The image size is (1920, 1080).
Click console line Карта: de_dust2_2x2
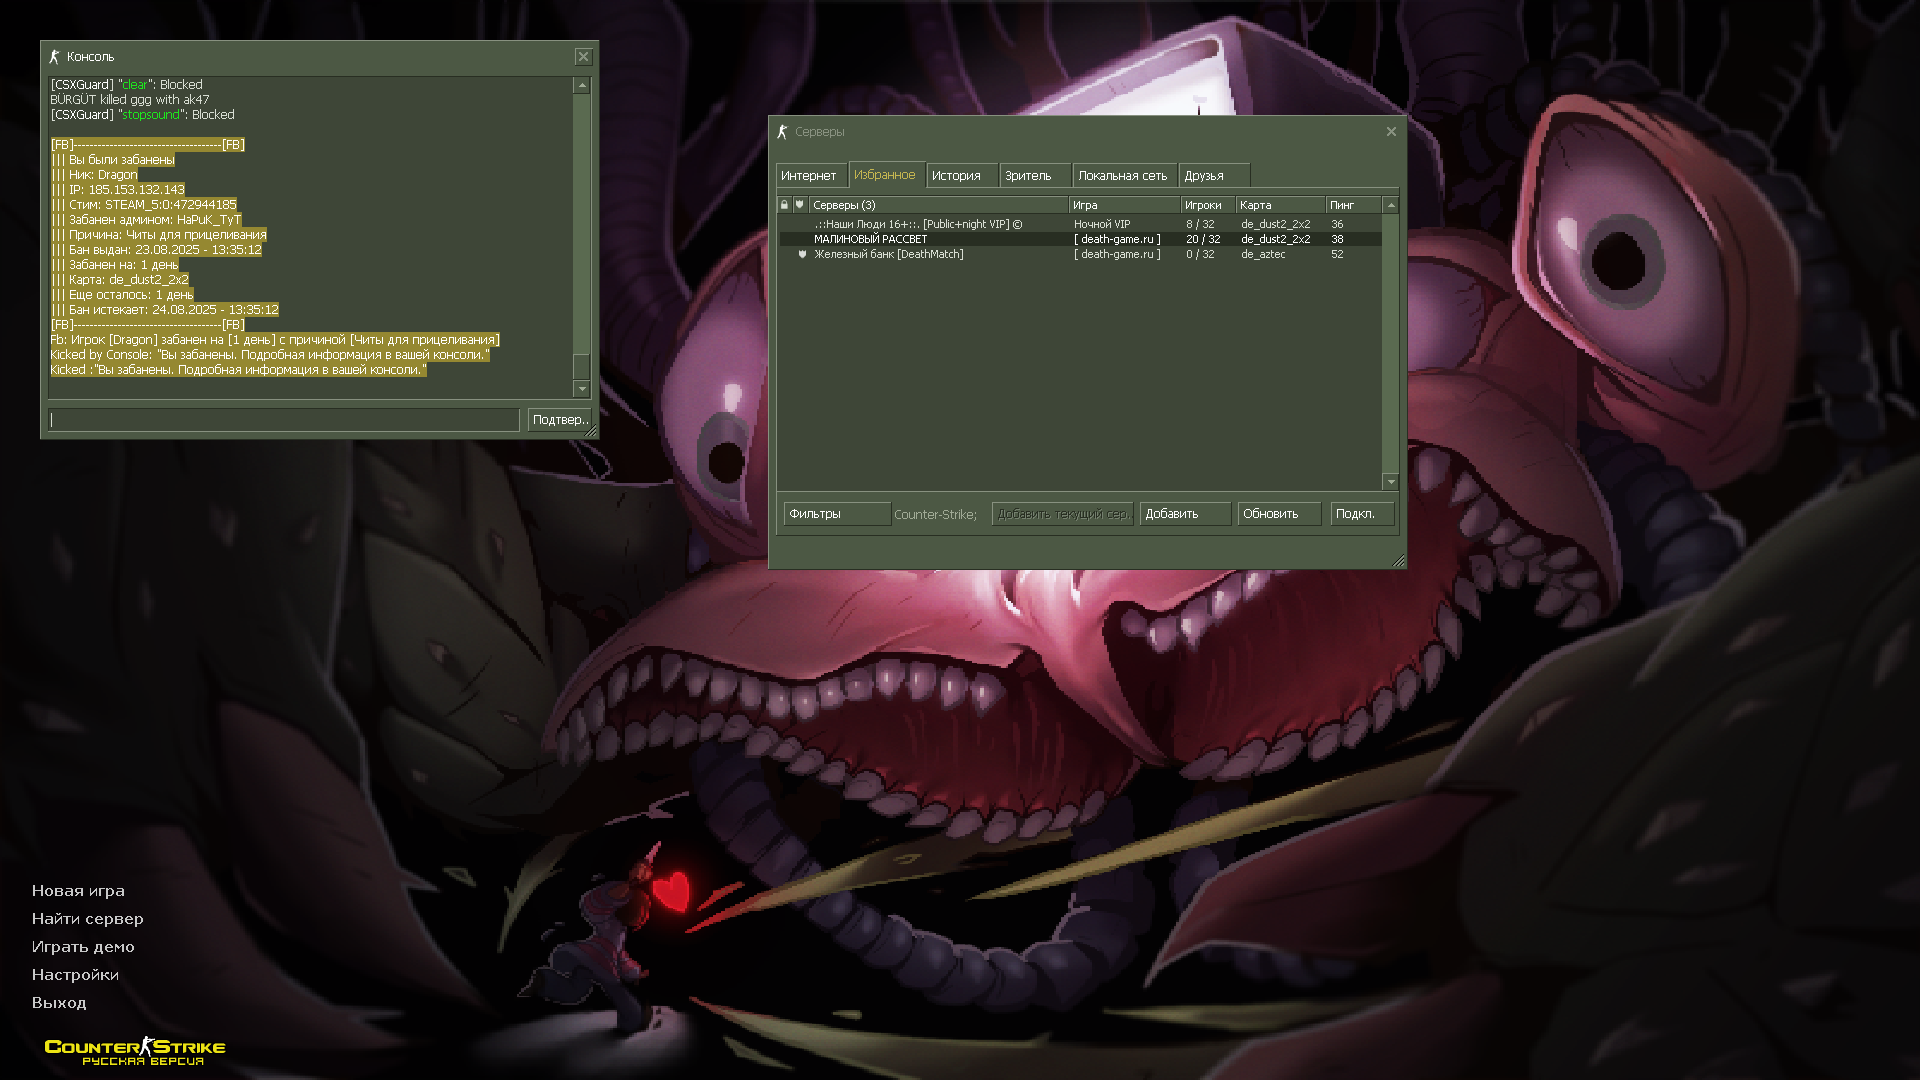120,280
